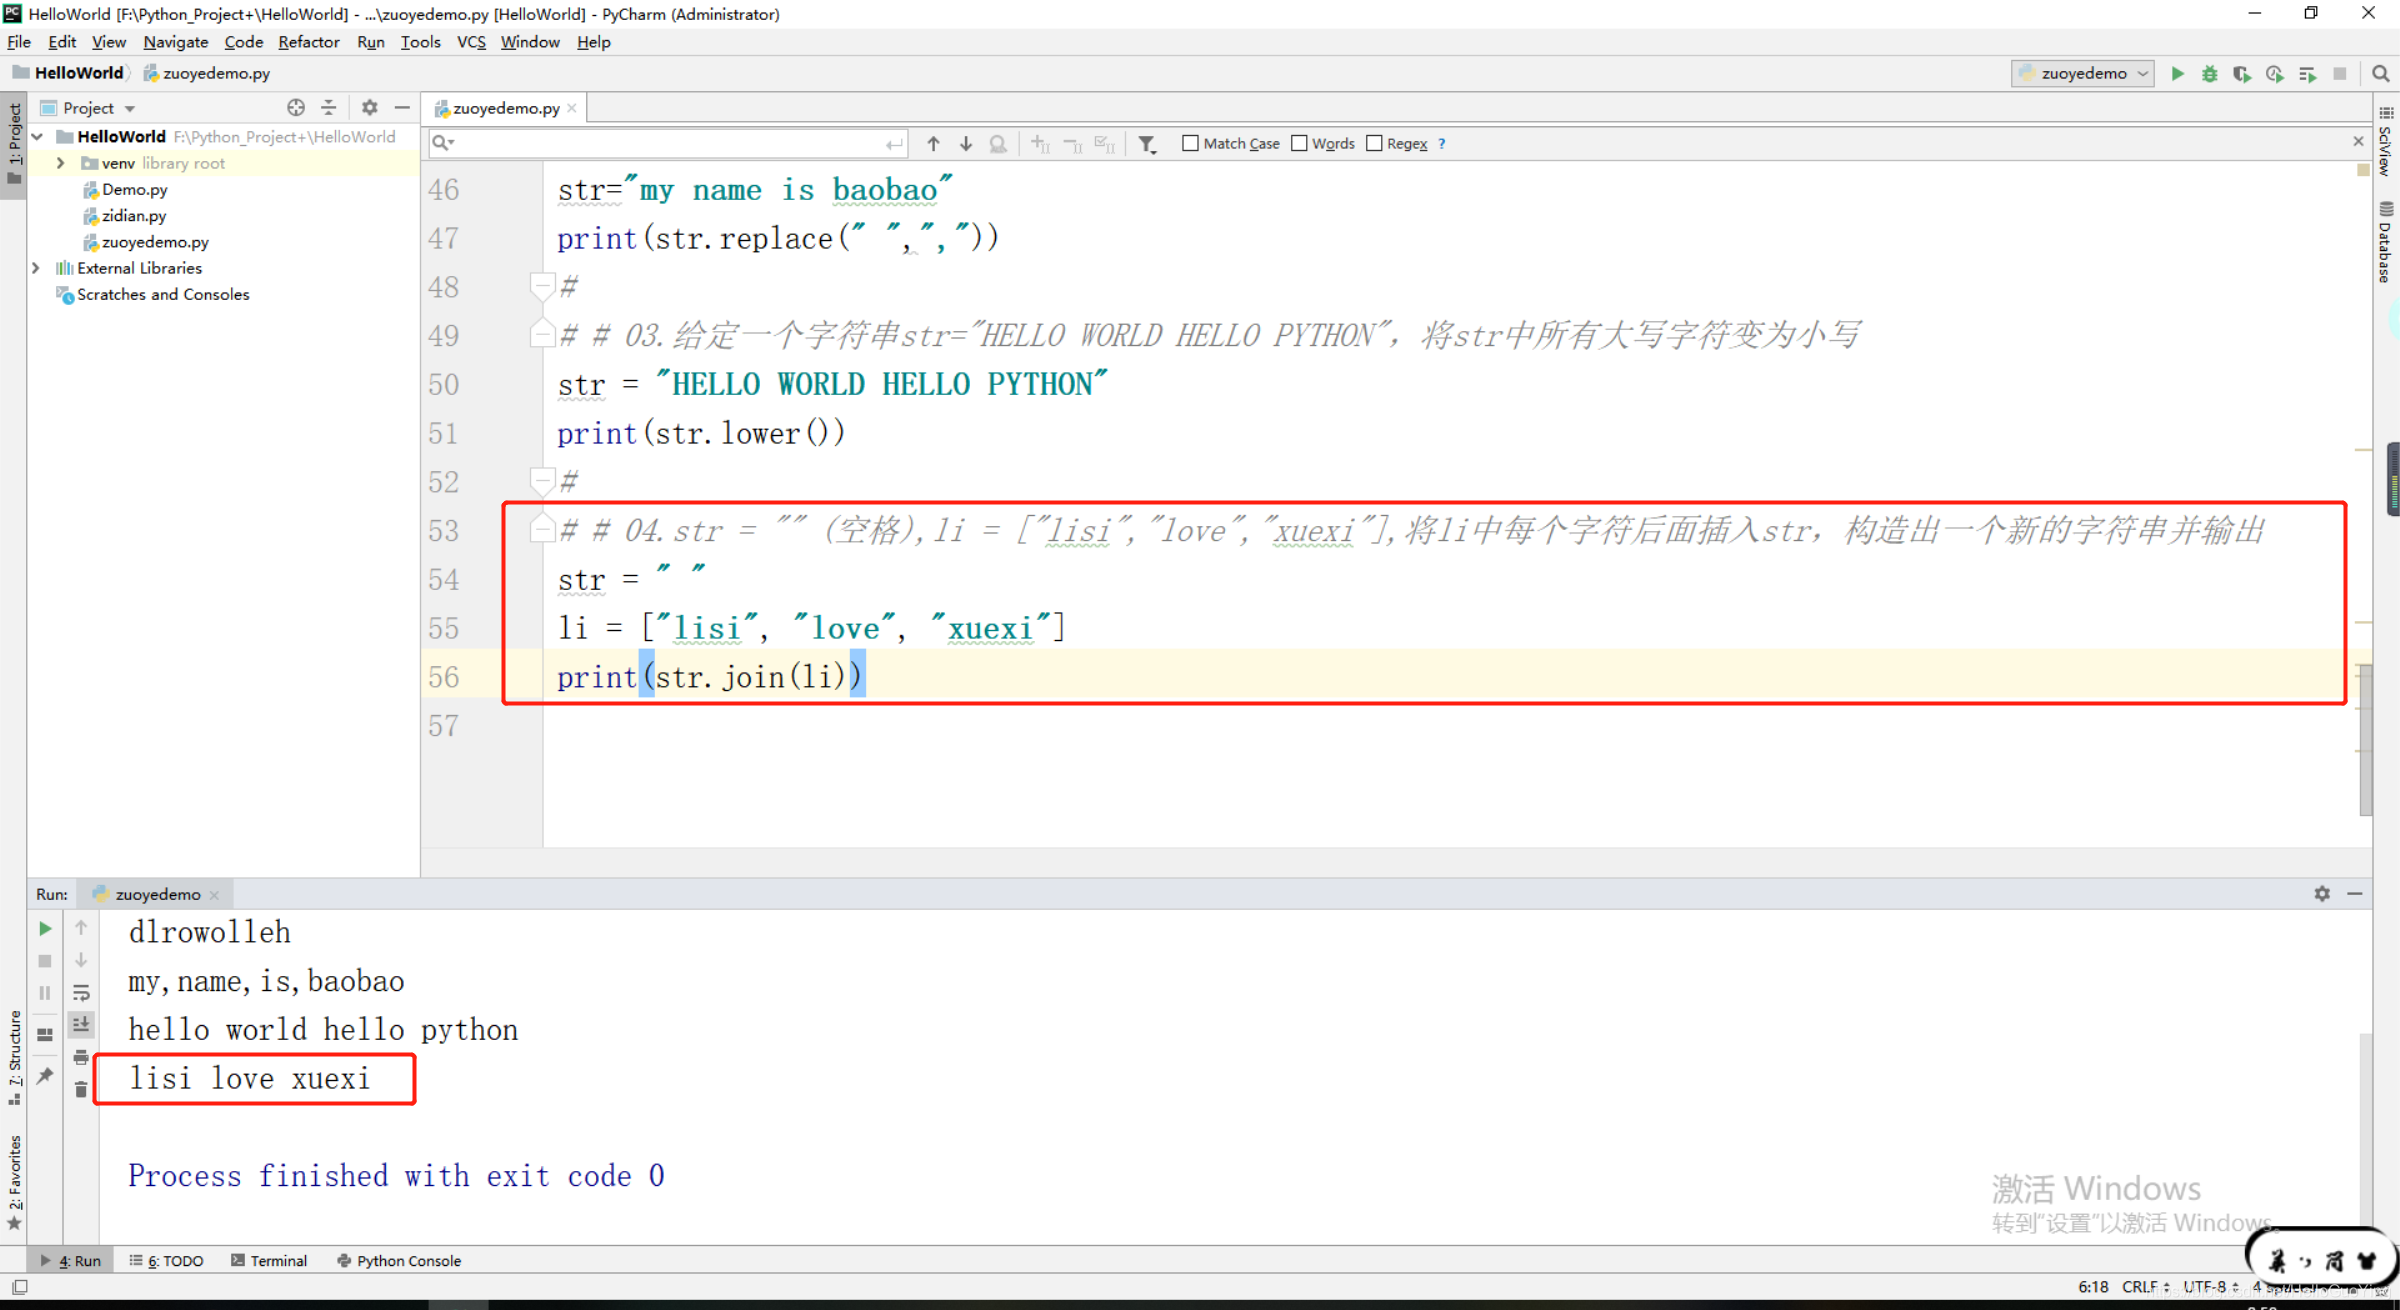
Task: Rerun program in Run panel
Action: pyautogui.click(x=45, y=928)
